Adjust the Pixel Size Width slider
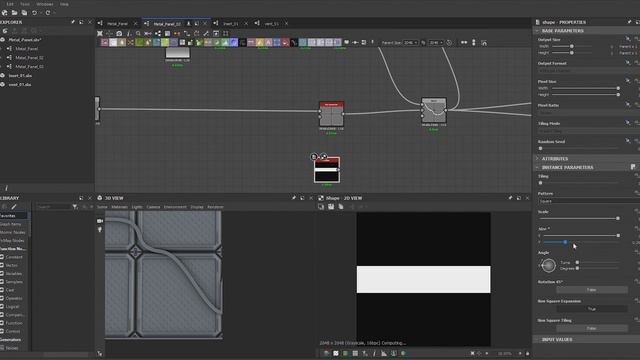640x360 pixels. (x=586, y=88)
